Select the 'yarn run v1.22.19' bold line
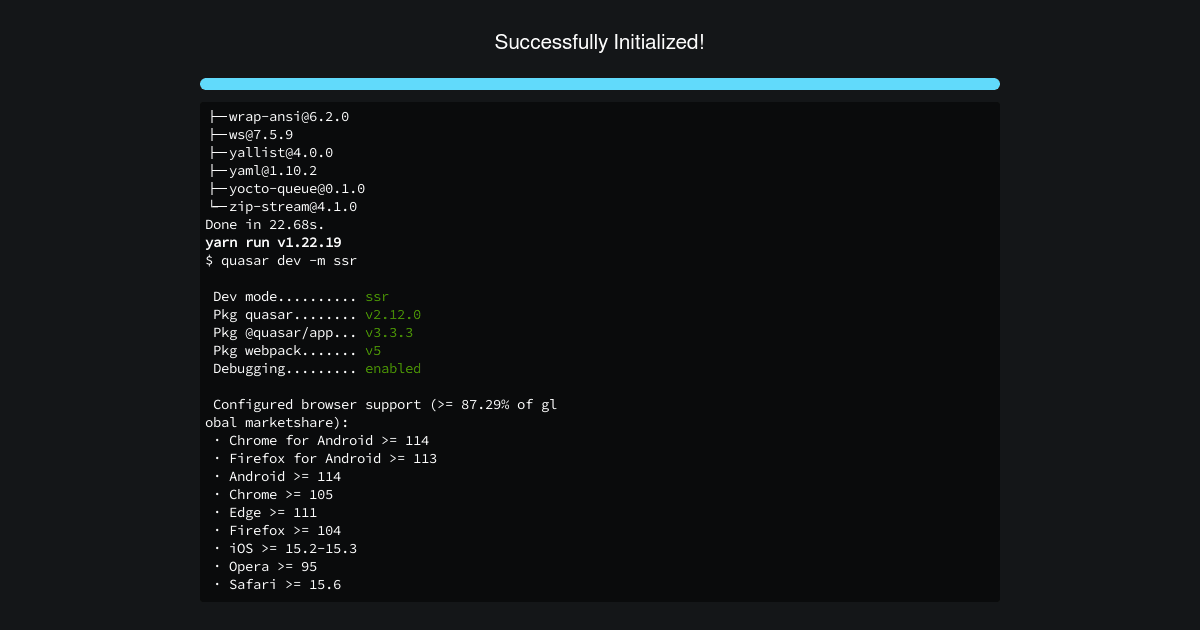 pyautogui.click(x=271, y=242)
